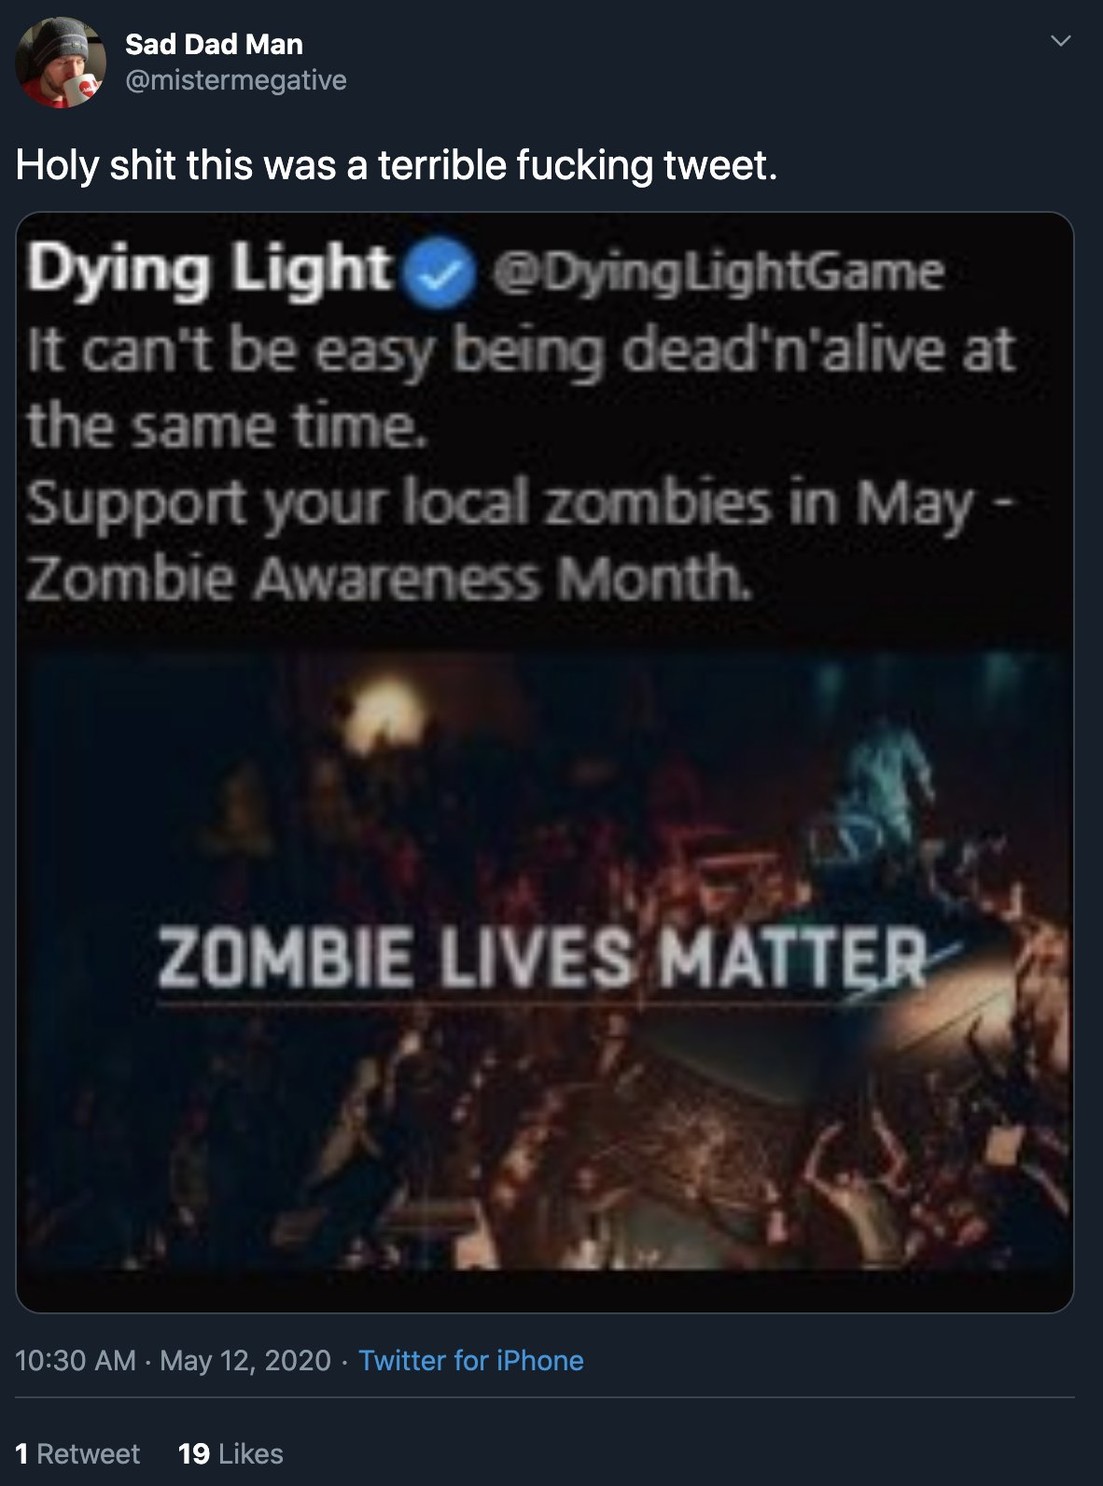Click the Dying Light name in image
The width and height of the screenshot is (1103, 1486).
tap(209, 269)
